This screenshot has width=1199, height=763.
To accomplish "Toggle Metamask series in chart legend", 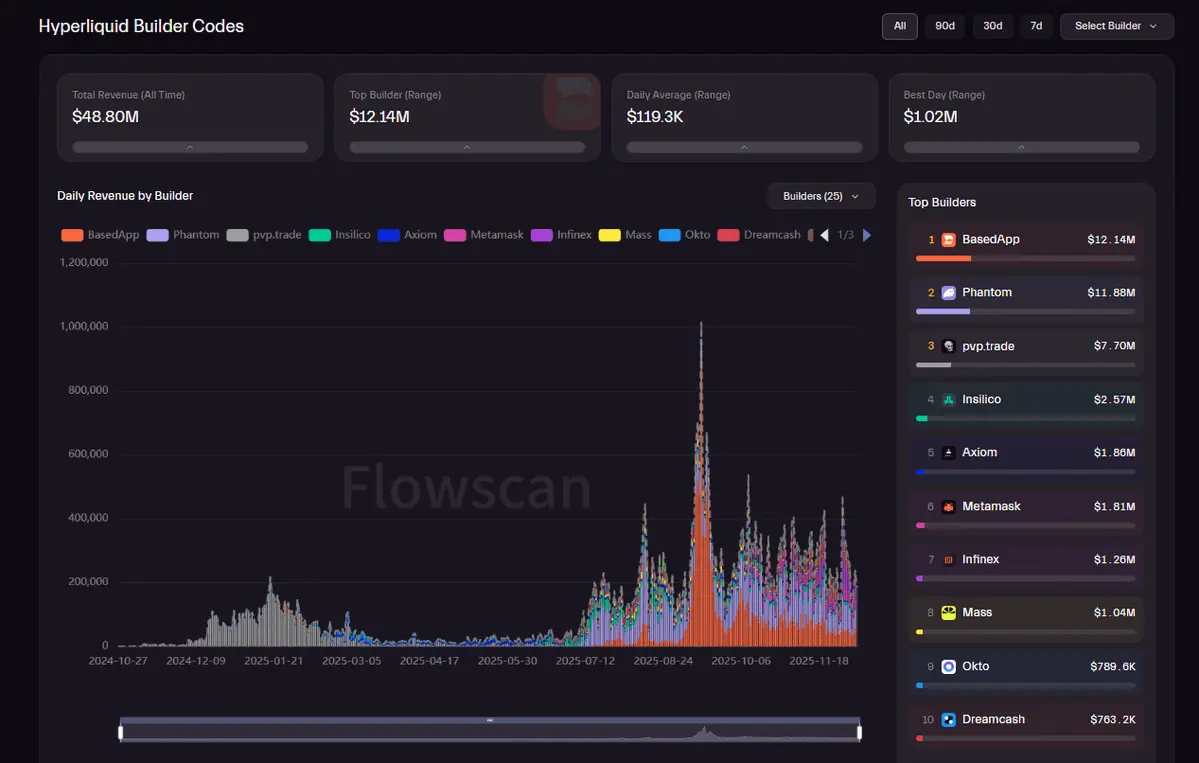I will pyautogui.click(x=484, y=235).
